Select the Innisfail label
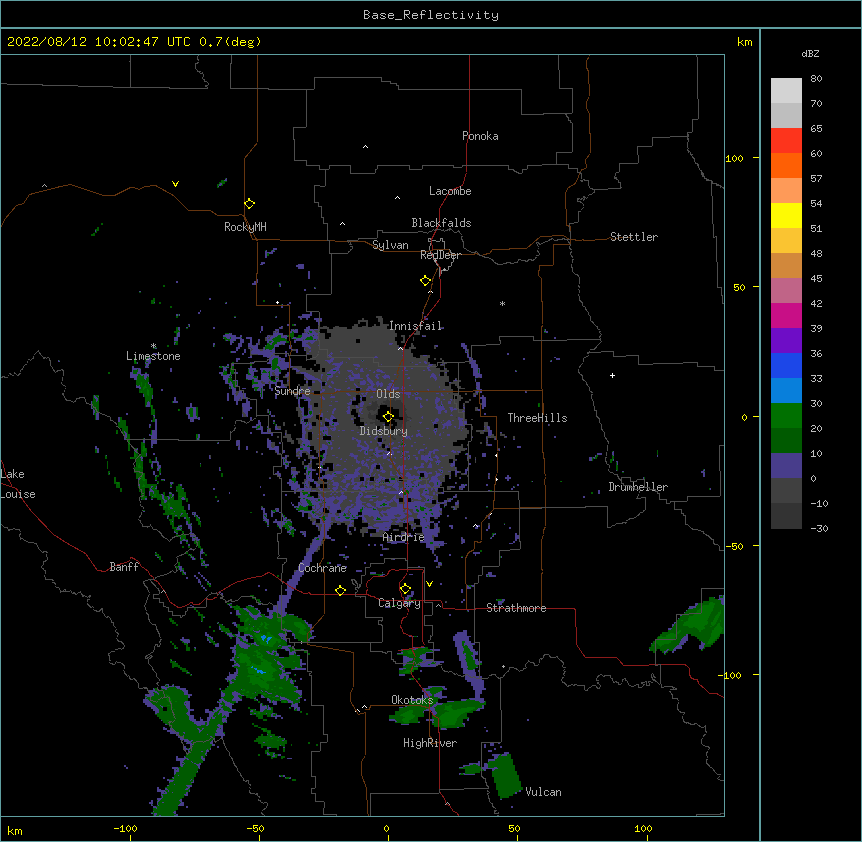The height and width of the screenshot is (842, 862). click(416, 326)
